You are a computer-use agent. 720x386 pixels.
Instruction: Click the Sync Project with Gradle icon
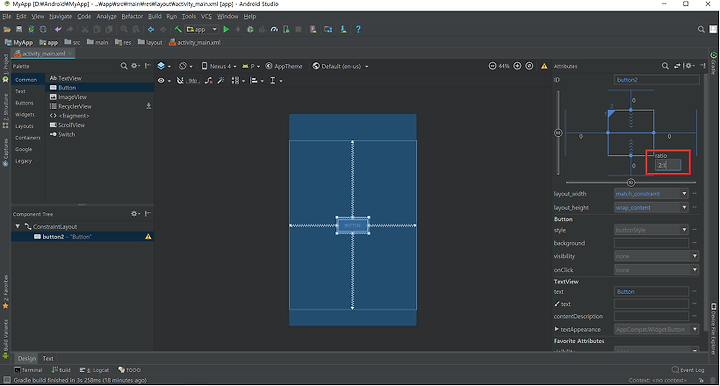click(x=31, y=29)
